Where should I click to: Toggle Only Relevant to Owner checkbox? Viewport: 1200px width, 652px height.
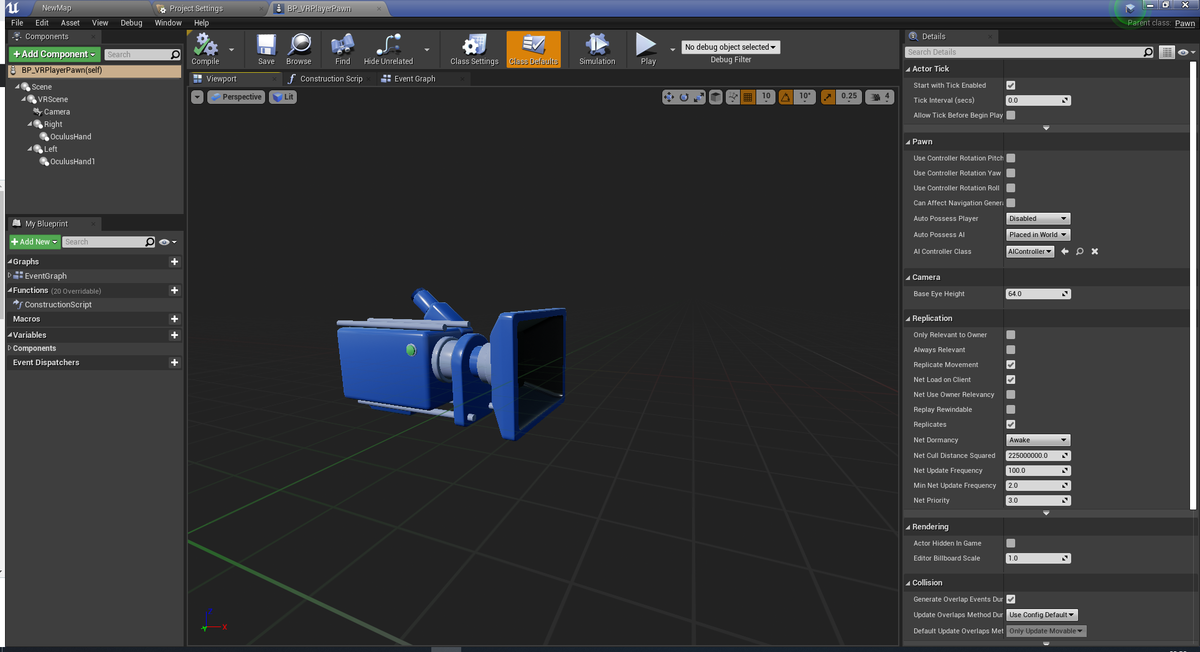tap(1011, 335)
